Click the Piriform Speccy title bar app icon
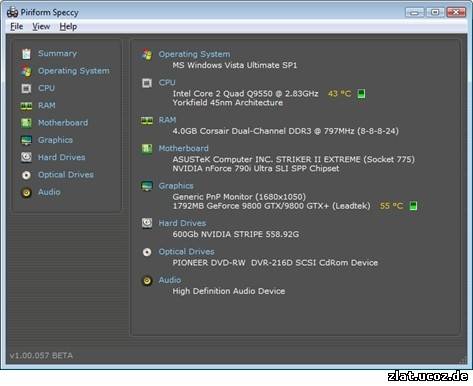The width and height of the screenshot is (473, 386). coord(12,12)
